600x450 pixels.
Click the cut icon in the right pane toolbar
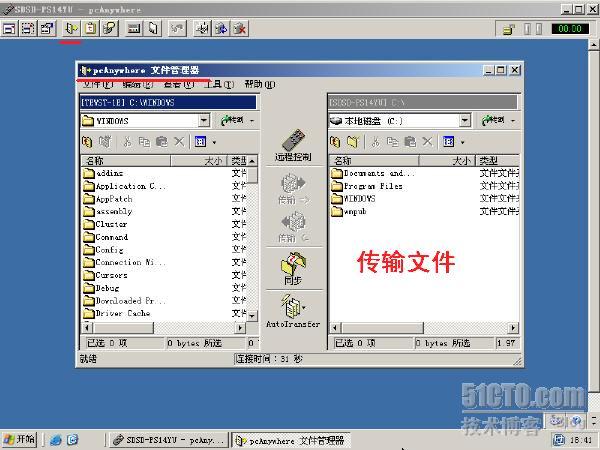pos(375,142)
